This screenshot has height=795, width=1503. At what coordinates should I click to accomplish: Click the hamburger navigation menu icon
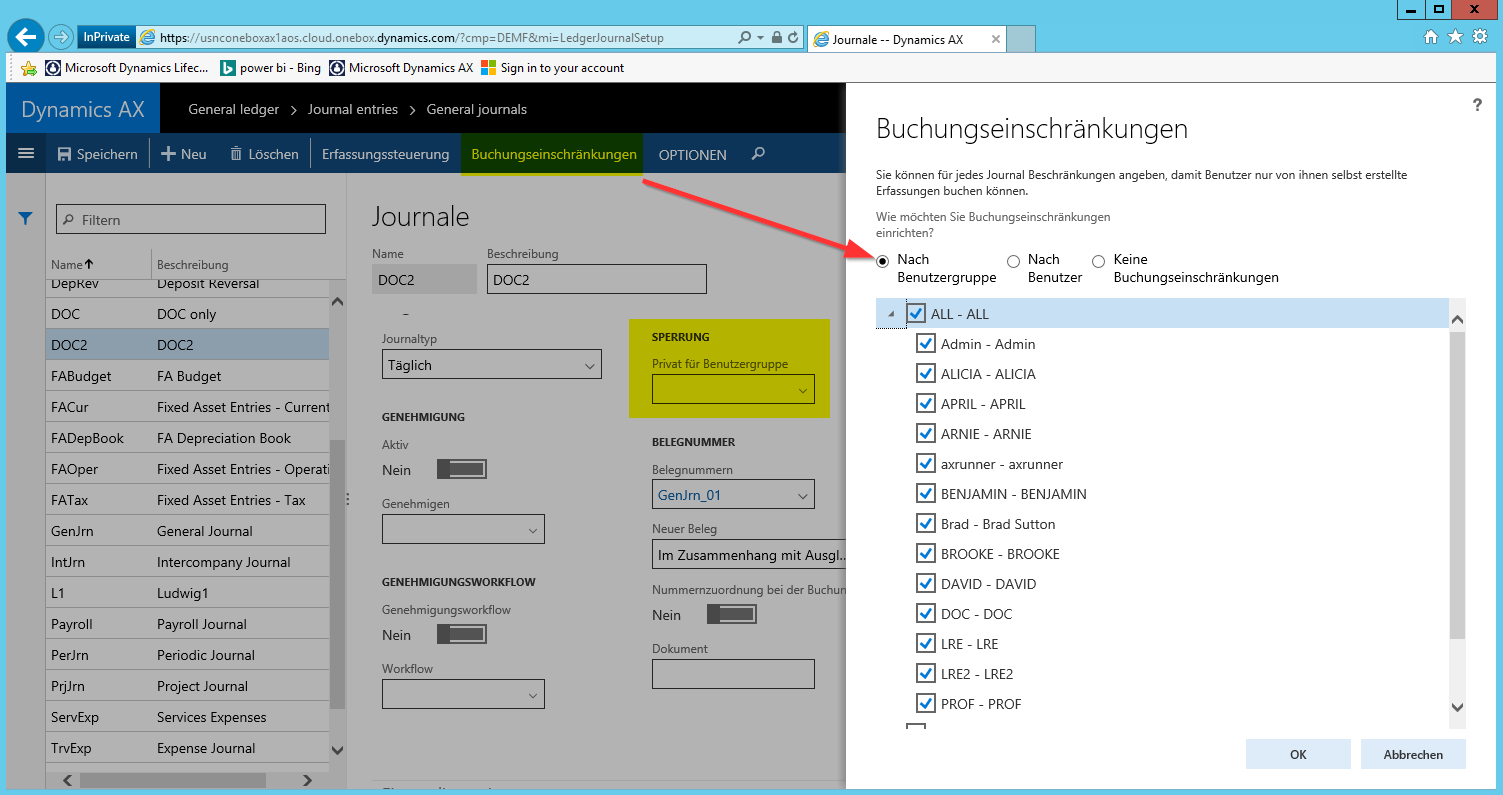(x=26, y=154)
